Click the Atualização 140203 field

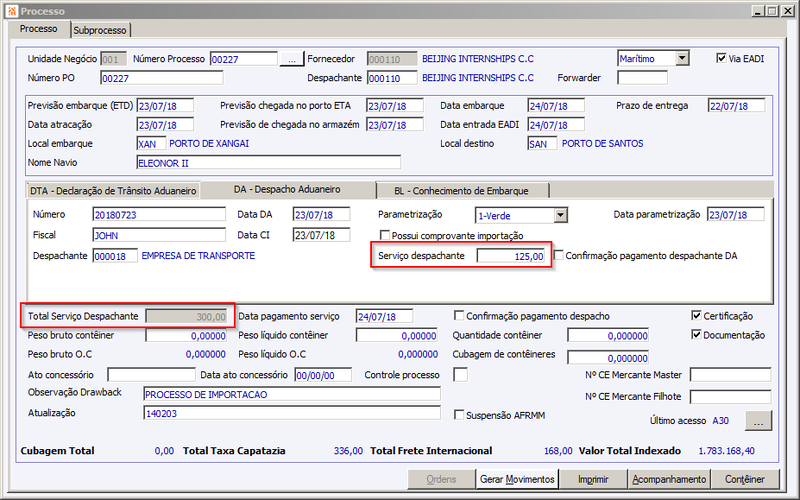click(x=292, y=413)
